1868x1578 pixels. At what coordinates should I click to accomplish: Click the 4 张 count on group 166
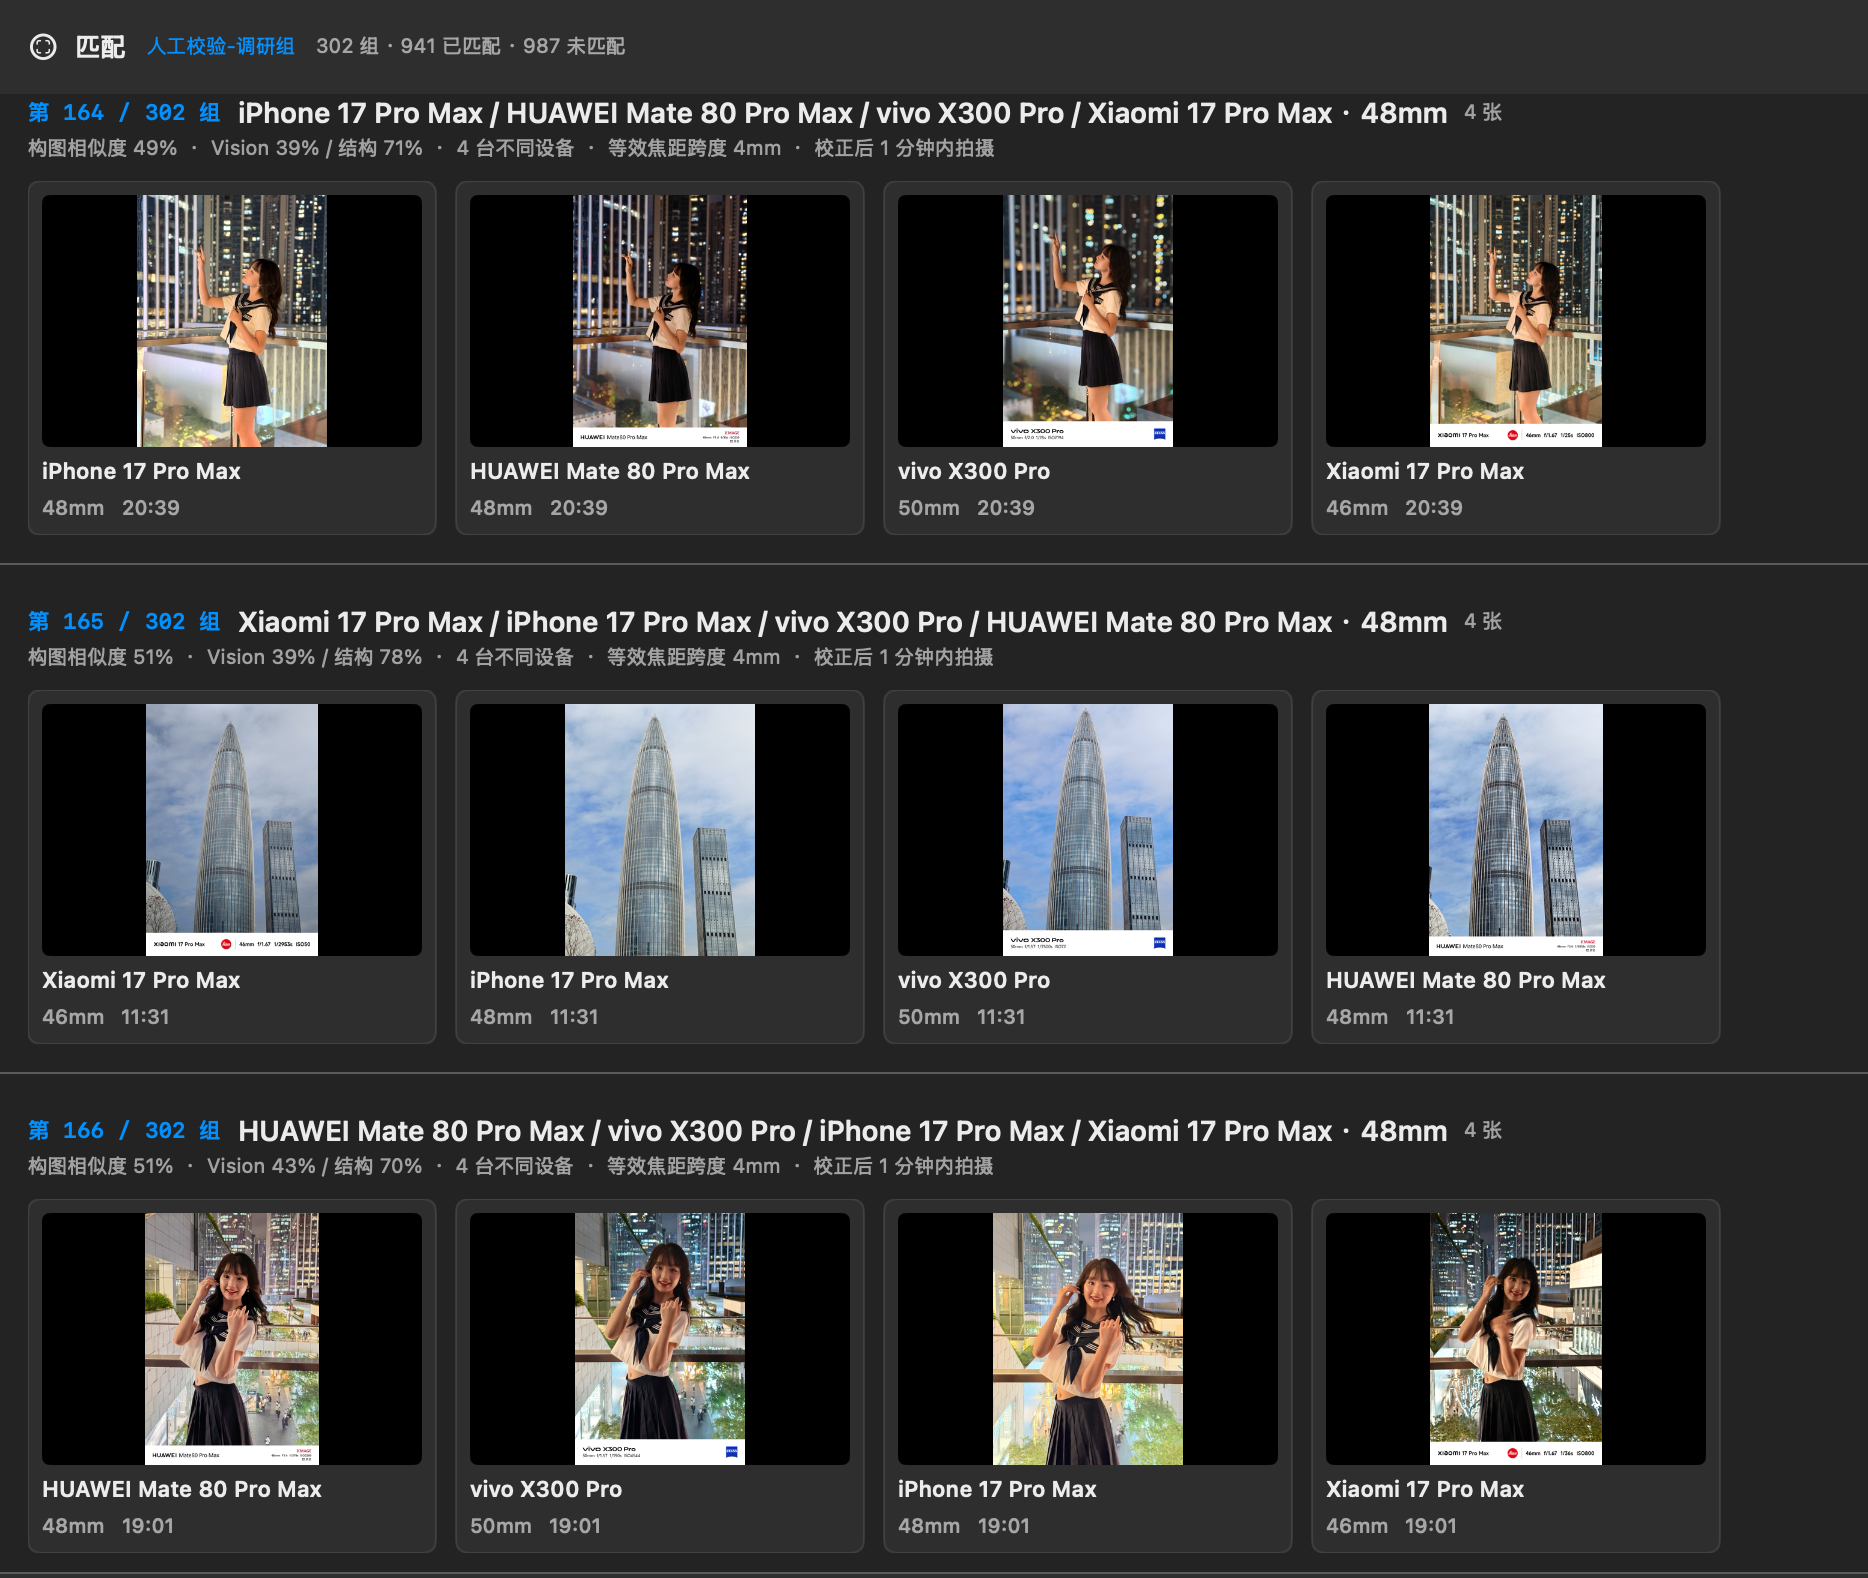coord(1483,1131)
